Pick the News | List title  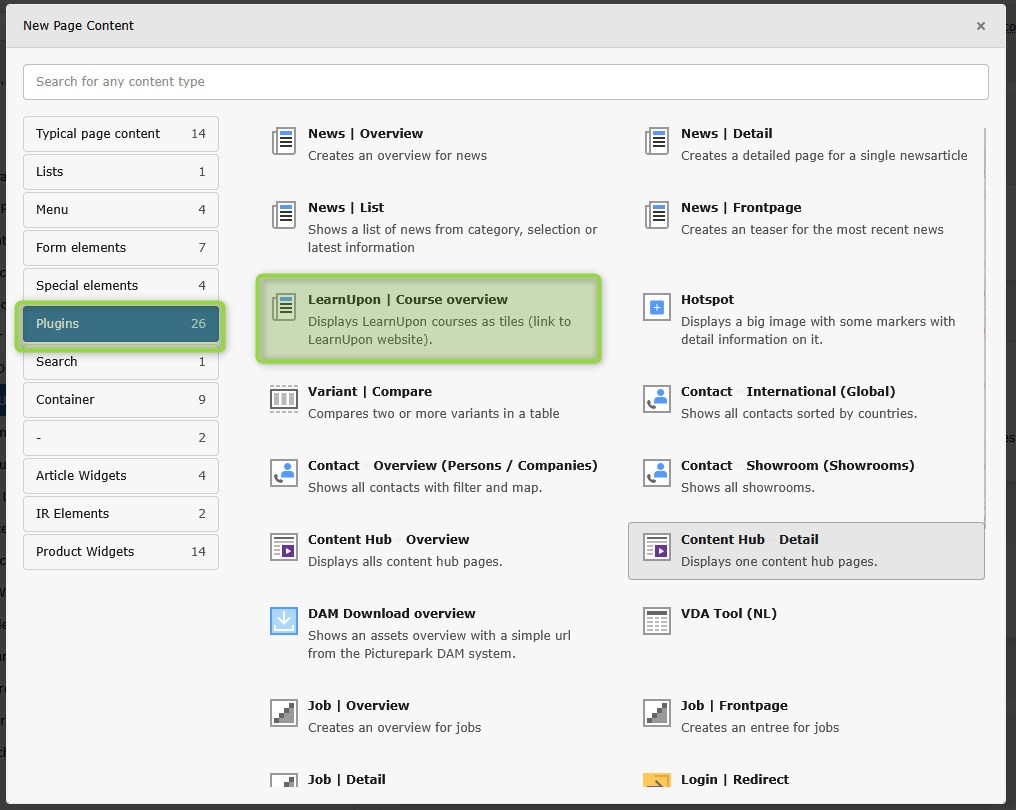point(346,207)
